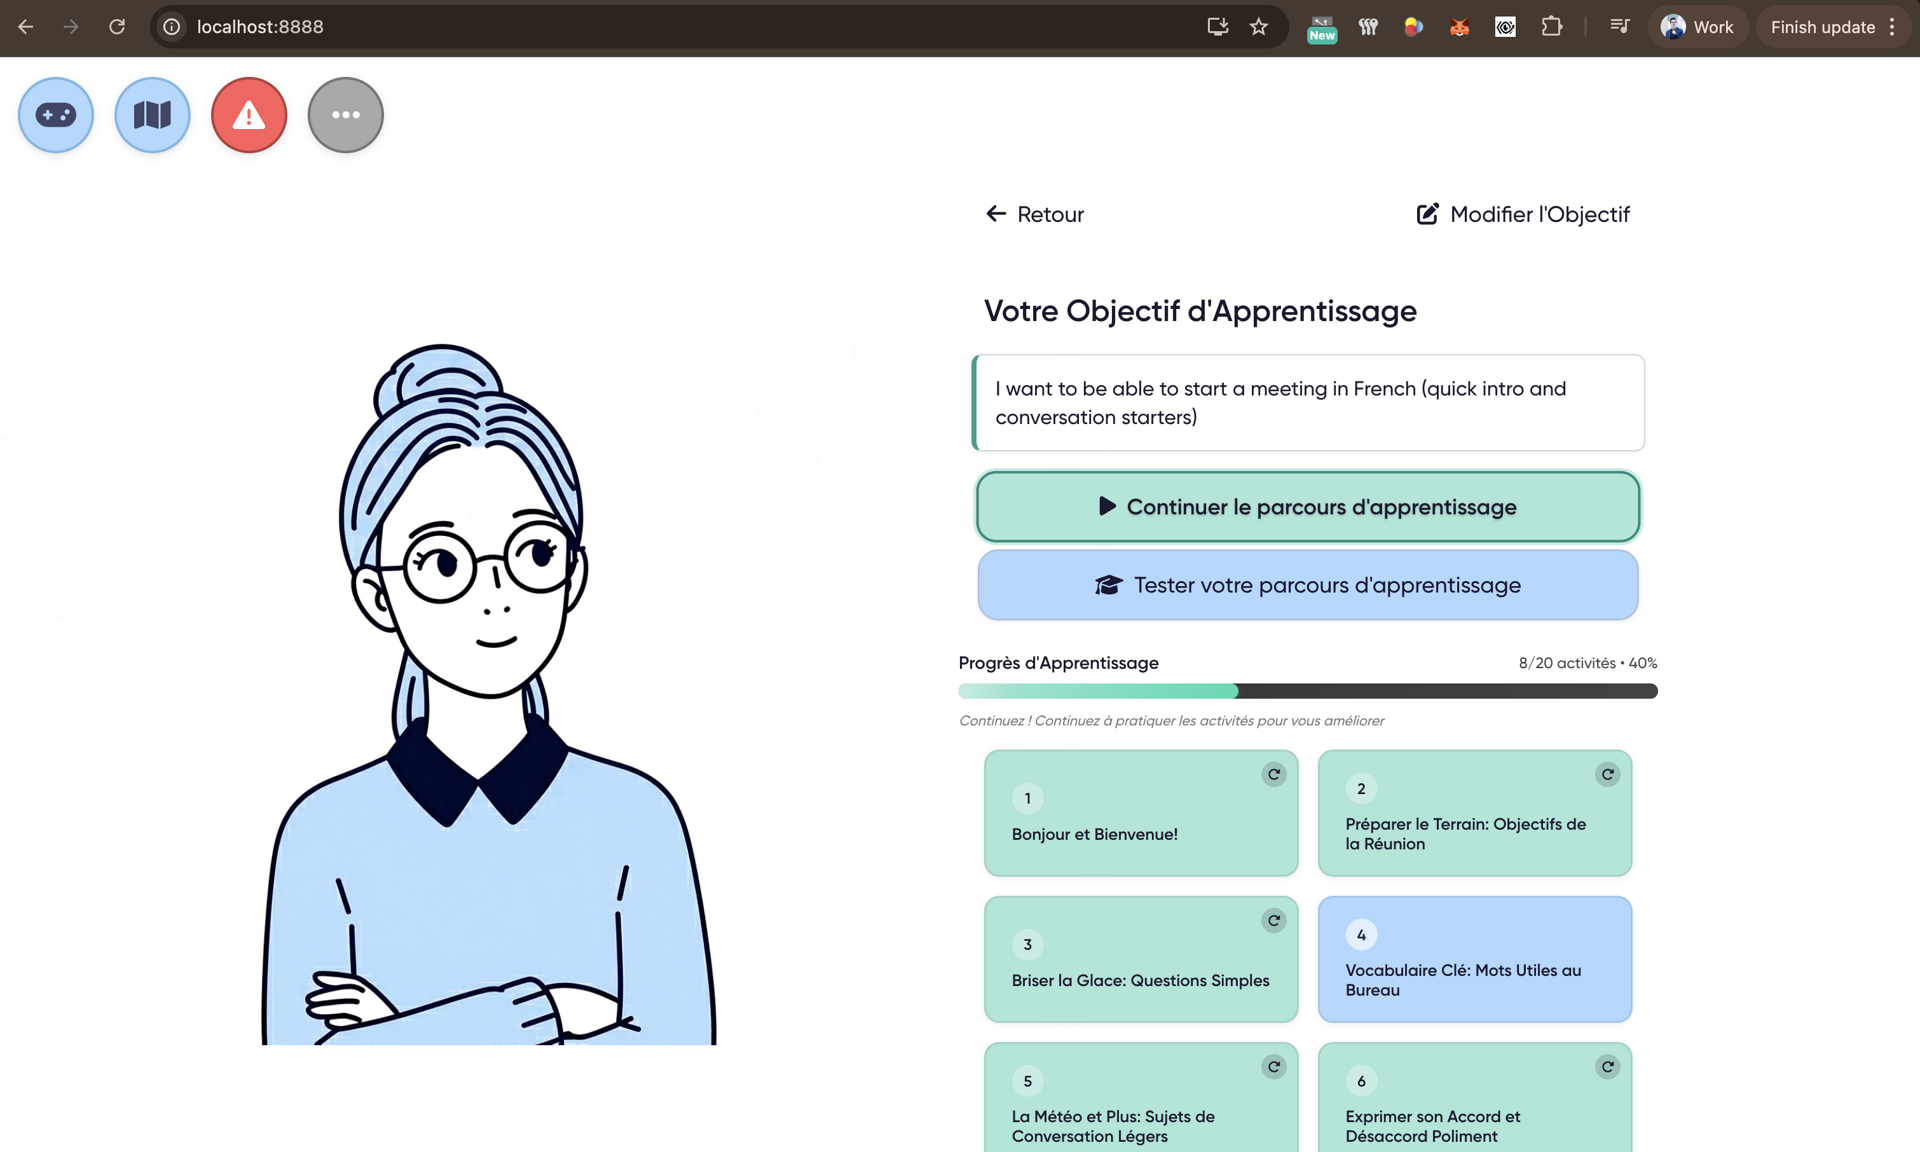Open the browser Extensions puzzle icon
This screenshot has width=1920, height=1152.
click(x=1551, y=27)
